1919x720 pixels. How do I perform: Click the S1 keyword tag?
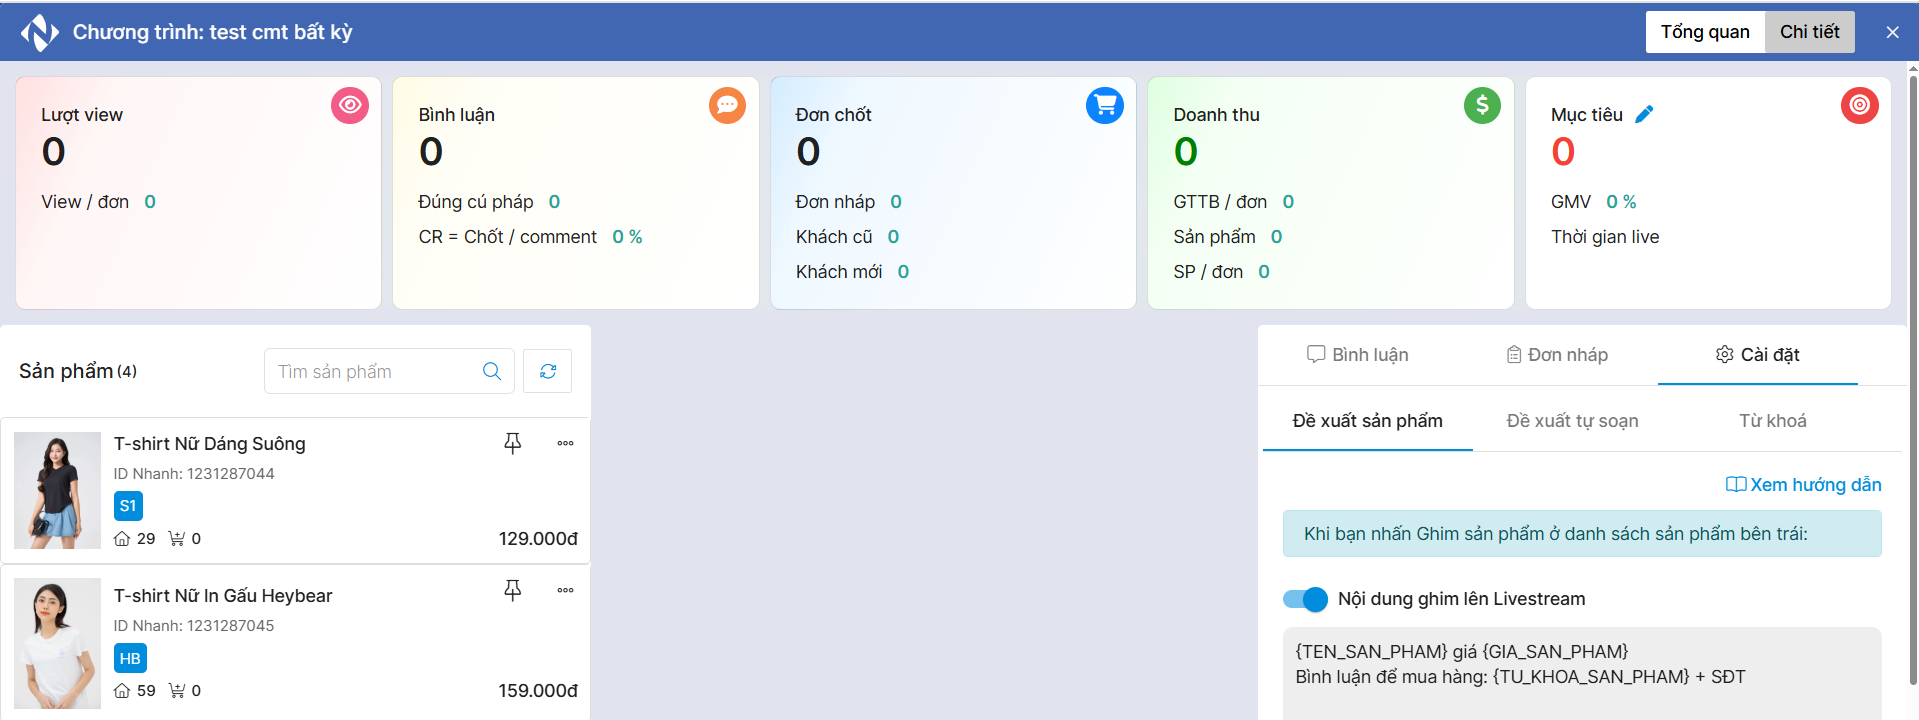128,506
